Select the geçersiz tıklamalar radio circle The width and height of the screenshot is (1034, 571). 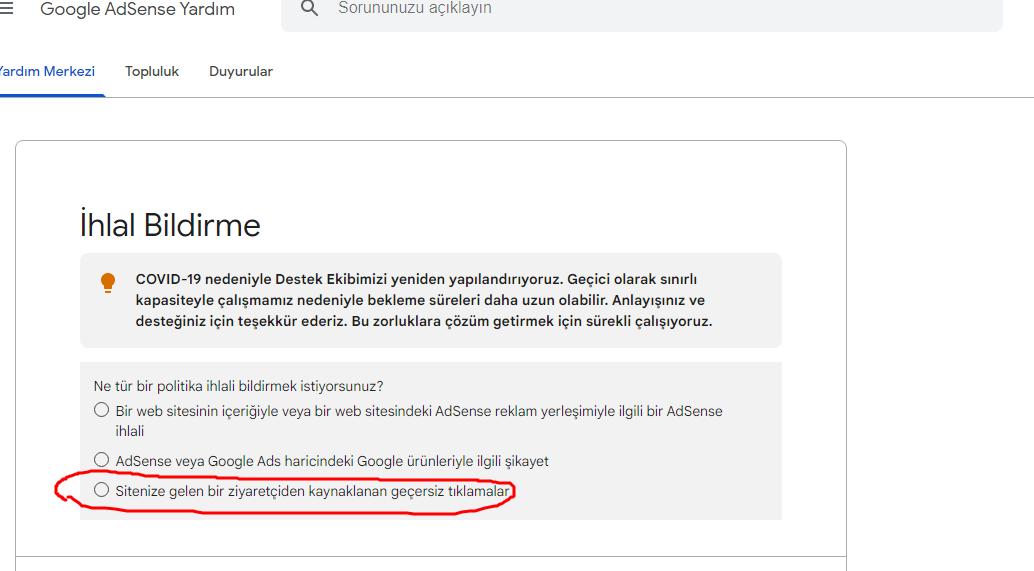pyautogui.click(x=102, y=490)
